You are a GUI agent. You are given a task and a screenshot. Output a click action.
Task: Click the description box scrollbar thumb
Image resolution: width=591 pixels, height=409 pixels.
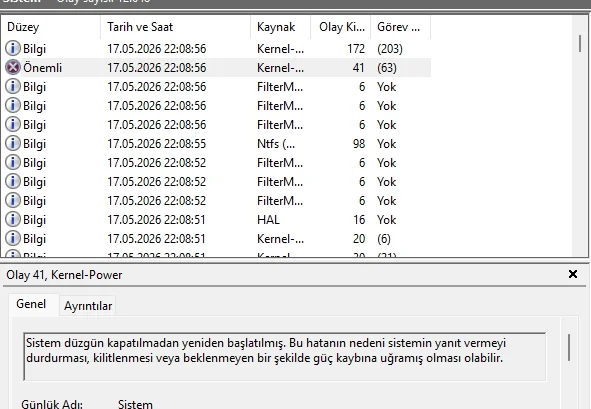point(569,347)
